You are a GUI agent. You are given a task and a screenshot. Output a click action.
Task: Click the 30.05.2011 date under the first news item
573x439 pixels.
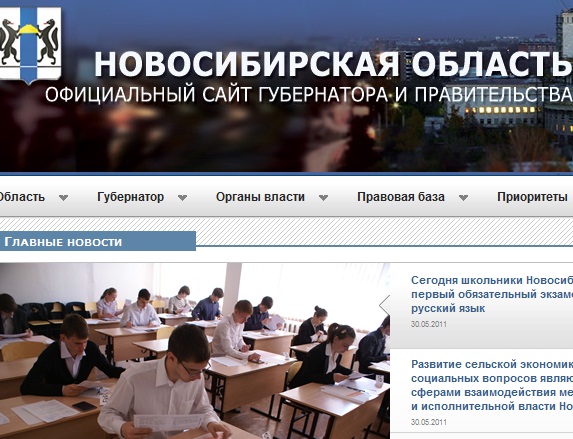[429, 324]
